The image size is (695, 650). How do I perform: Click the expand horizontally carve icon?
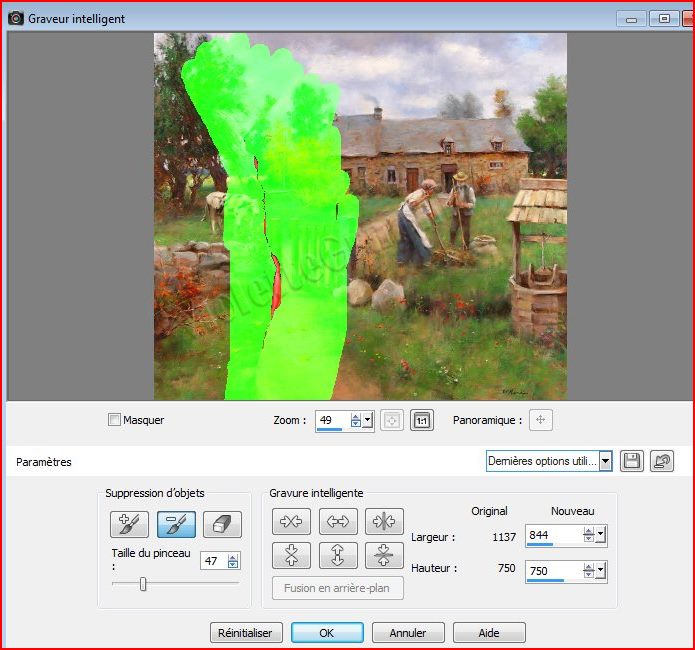(x=338, y=521)
